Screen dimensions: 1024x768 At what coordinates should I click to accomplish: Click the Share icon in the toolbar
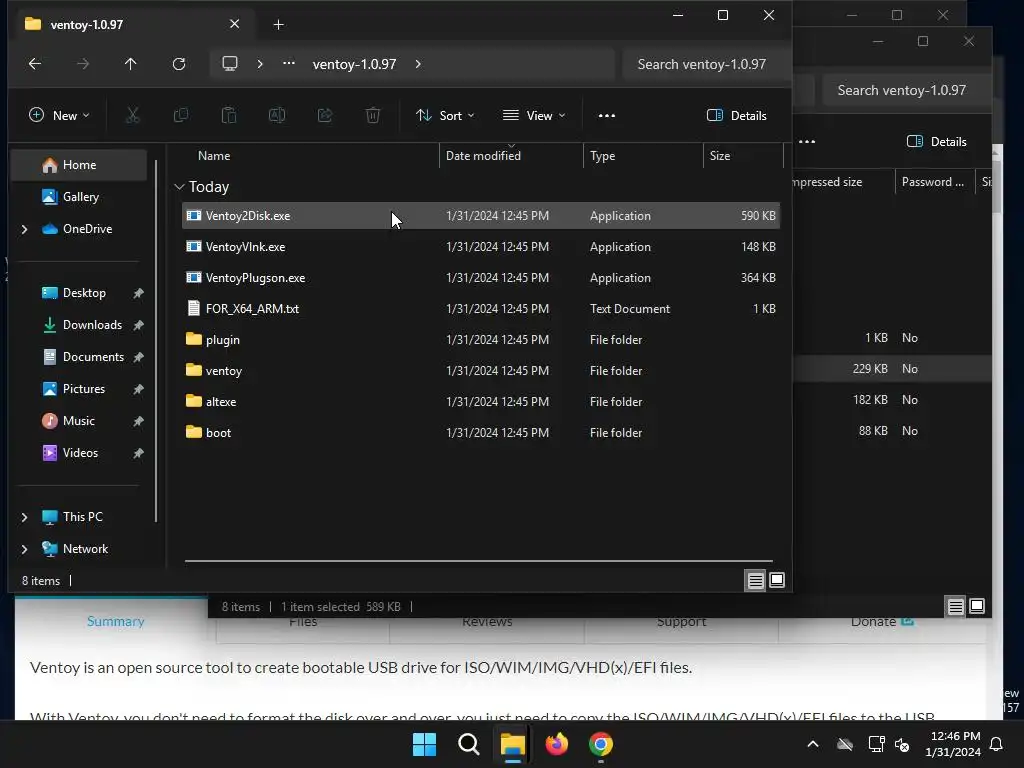tap(325, 116)
